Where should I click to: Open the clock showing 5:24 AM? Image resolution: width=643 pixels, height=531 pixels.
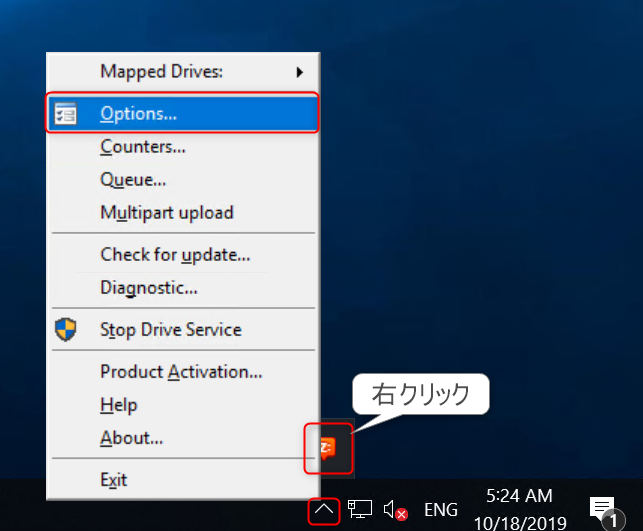520,509
